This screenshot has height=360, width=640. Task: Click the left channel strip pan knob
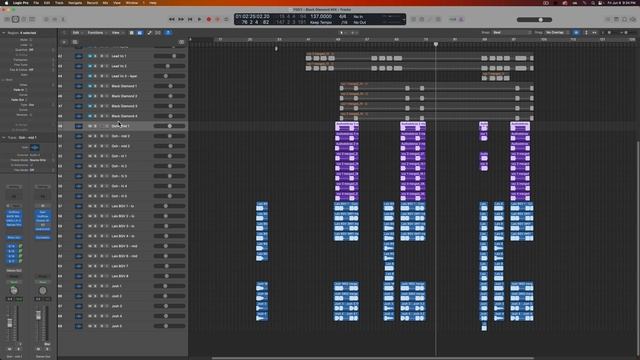point(14,290)
